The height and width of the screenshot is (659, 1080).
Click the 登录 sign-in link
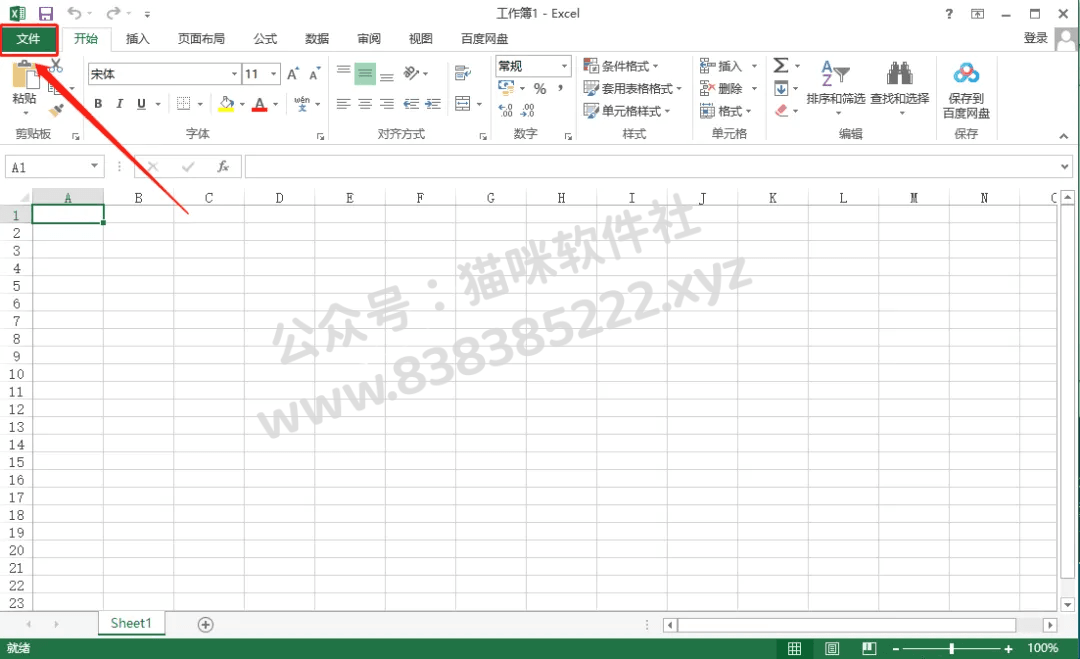(1035, 38)
